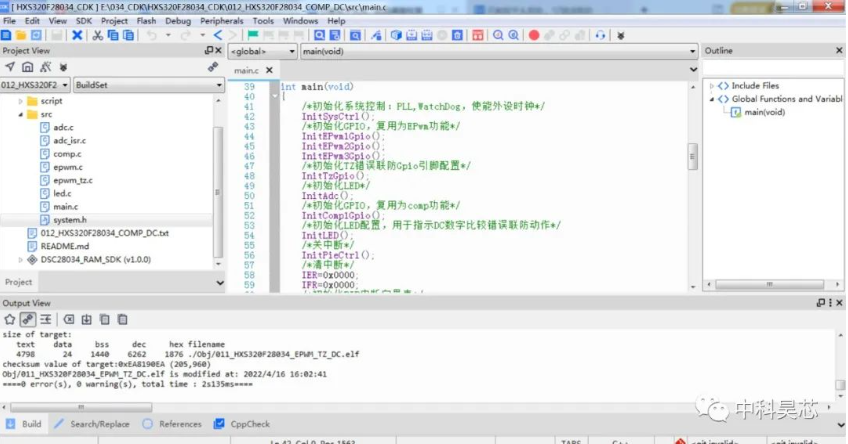The width and height of the screenshot is (848, 444).
Task: Click the blue X delete toolbar icon
Action: pyautogui.click(x=77, y=35)
